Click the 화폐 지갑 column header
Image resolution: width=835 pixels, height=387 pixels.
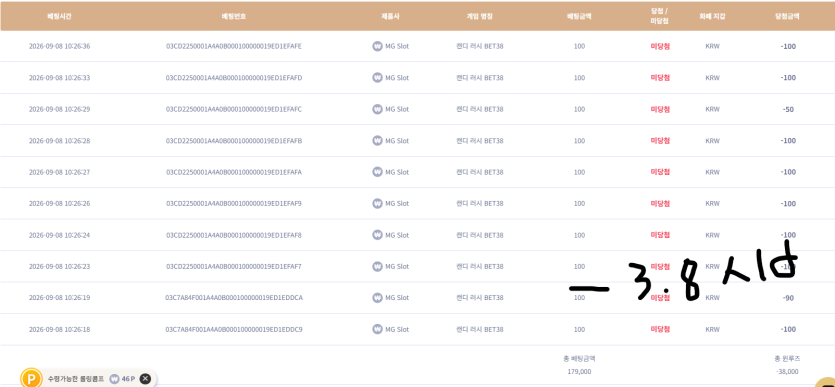point(712,16)
